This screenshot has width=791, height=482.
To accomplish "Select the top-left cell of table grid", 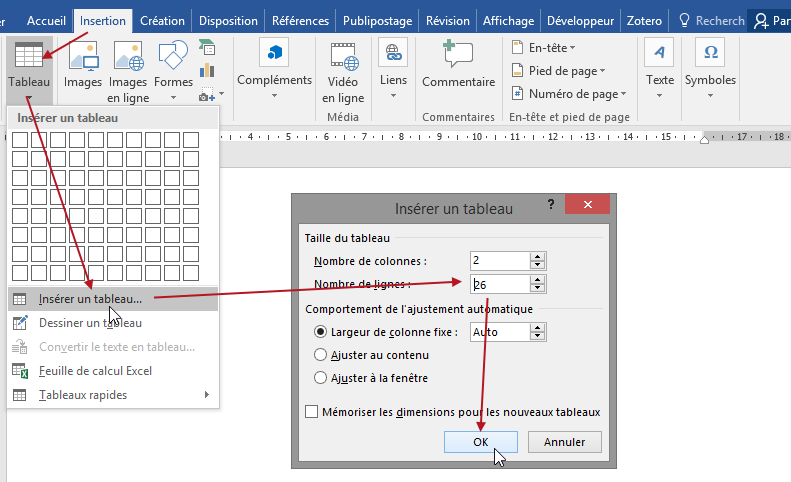I will [x=20, y=140].
